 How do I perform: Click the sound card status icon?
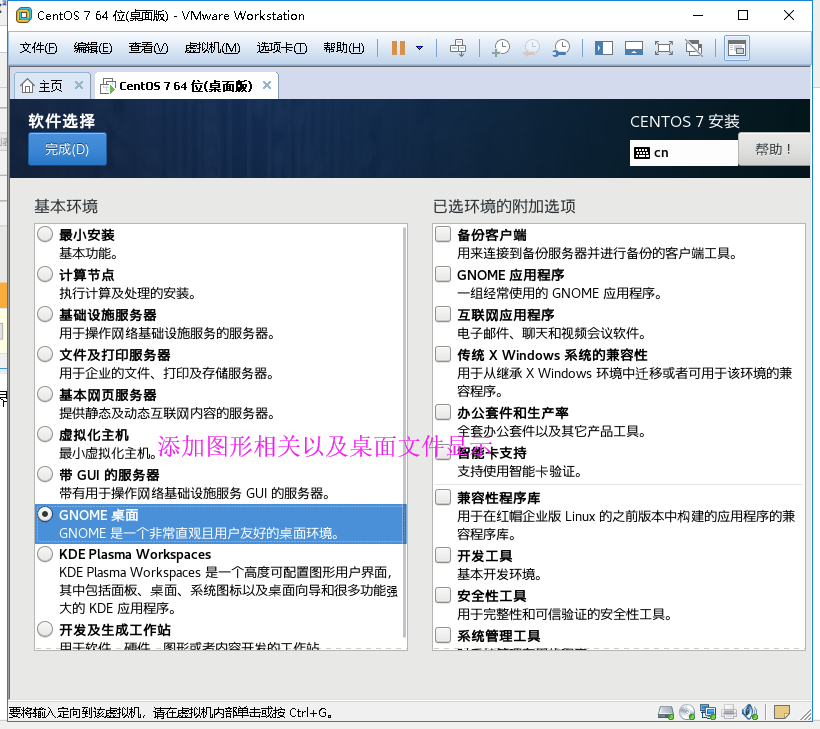click(750, 712)
